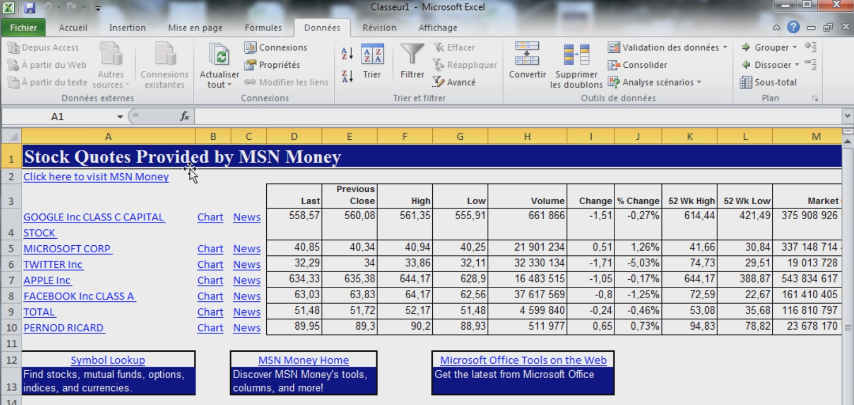Open the PERNOD RICARD stock link
Screen dimensions: 854x405
tap(64, 328)
